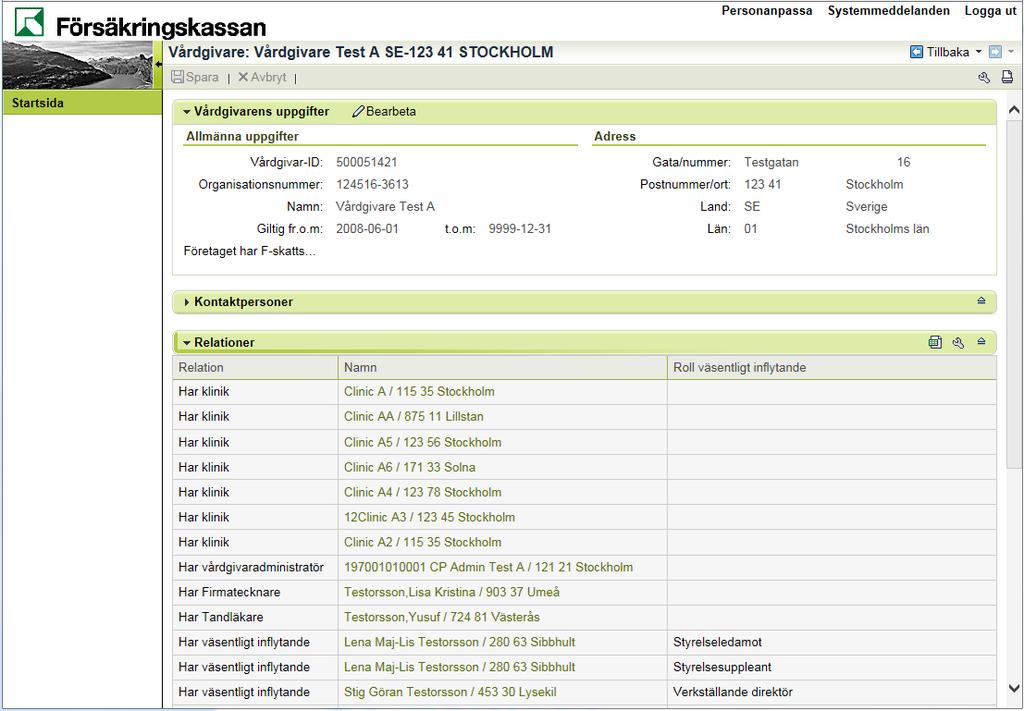Click the Bearbeta edit button

384,112
